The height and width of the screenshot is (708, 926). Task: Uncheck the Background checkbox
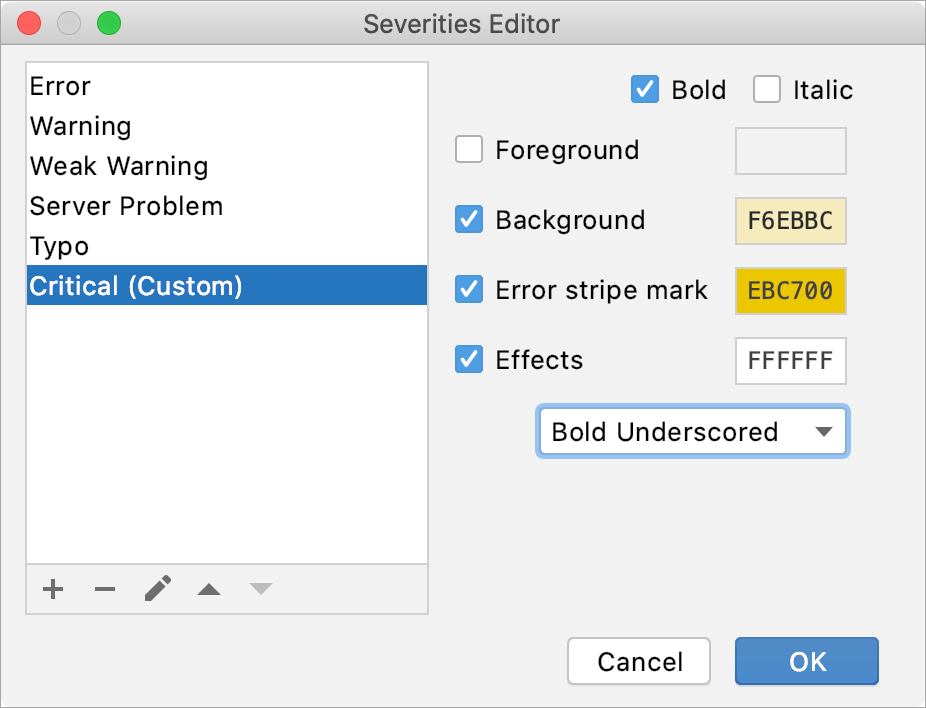click(469, 220)
